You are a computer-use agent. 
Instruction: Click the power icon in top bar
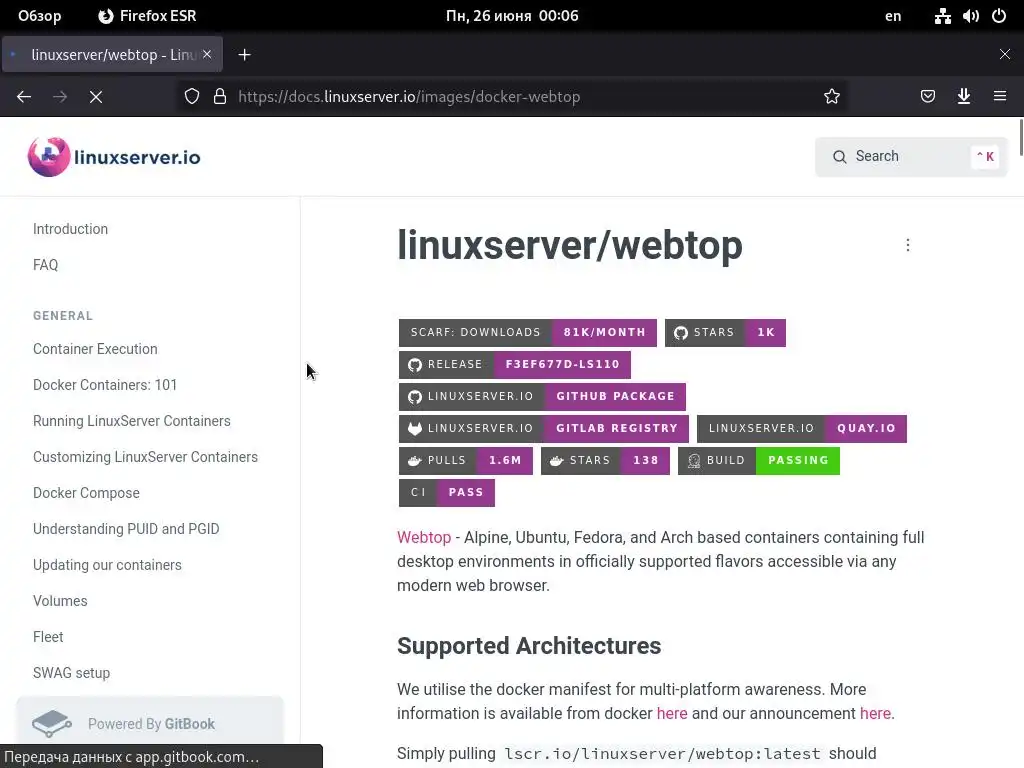999,16
